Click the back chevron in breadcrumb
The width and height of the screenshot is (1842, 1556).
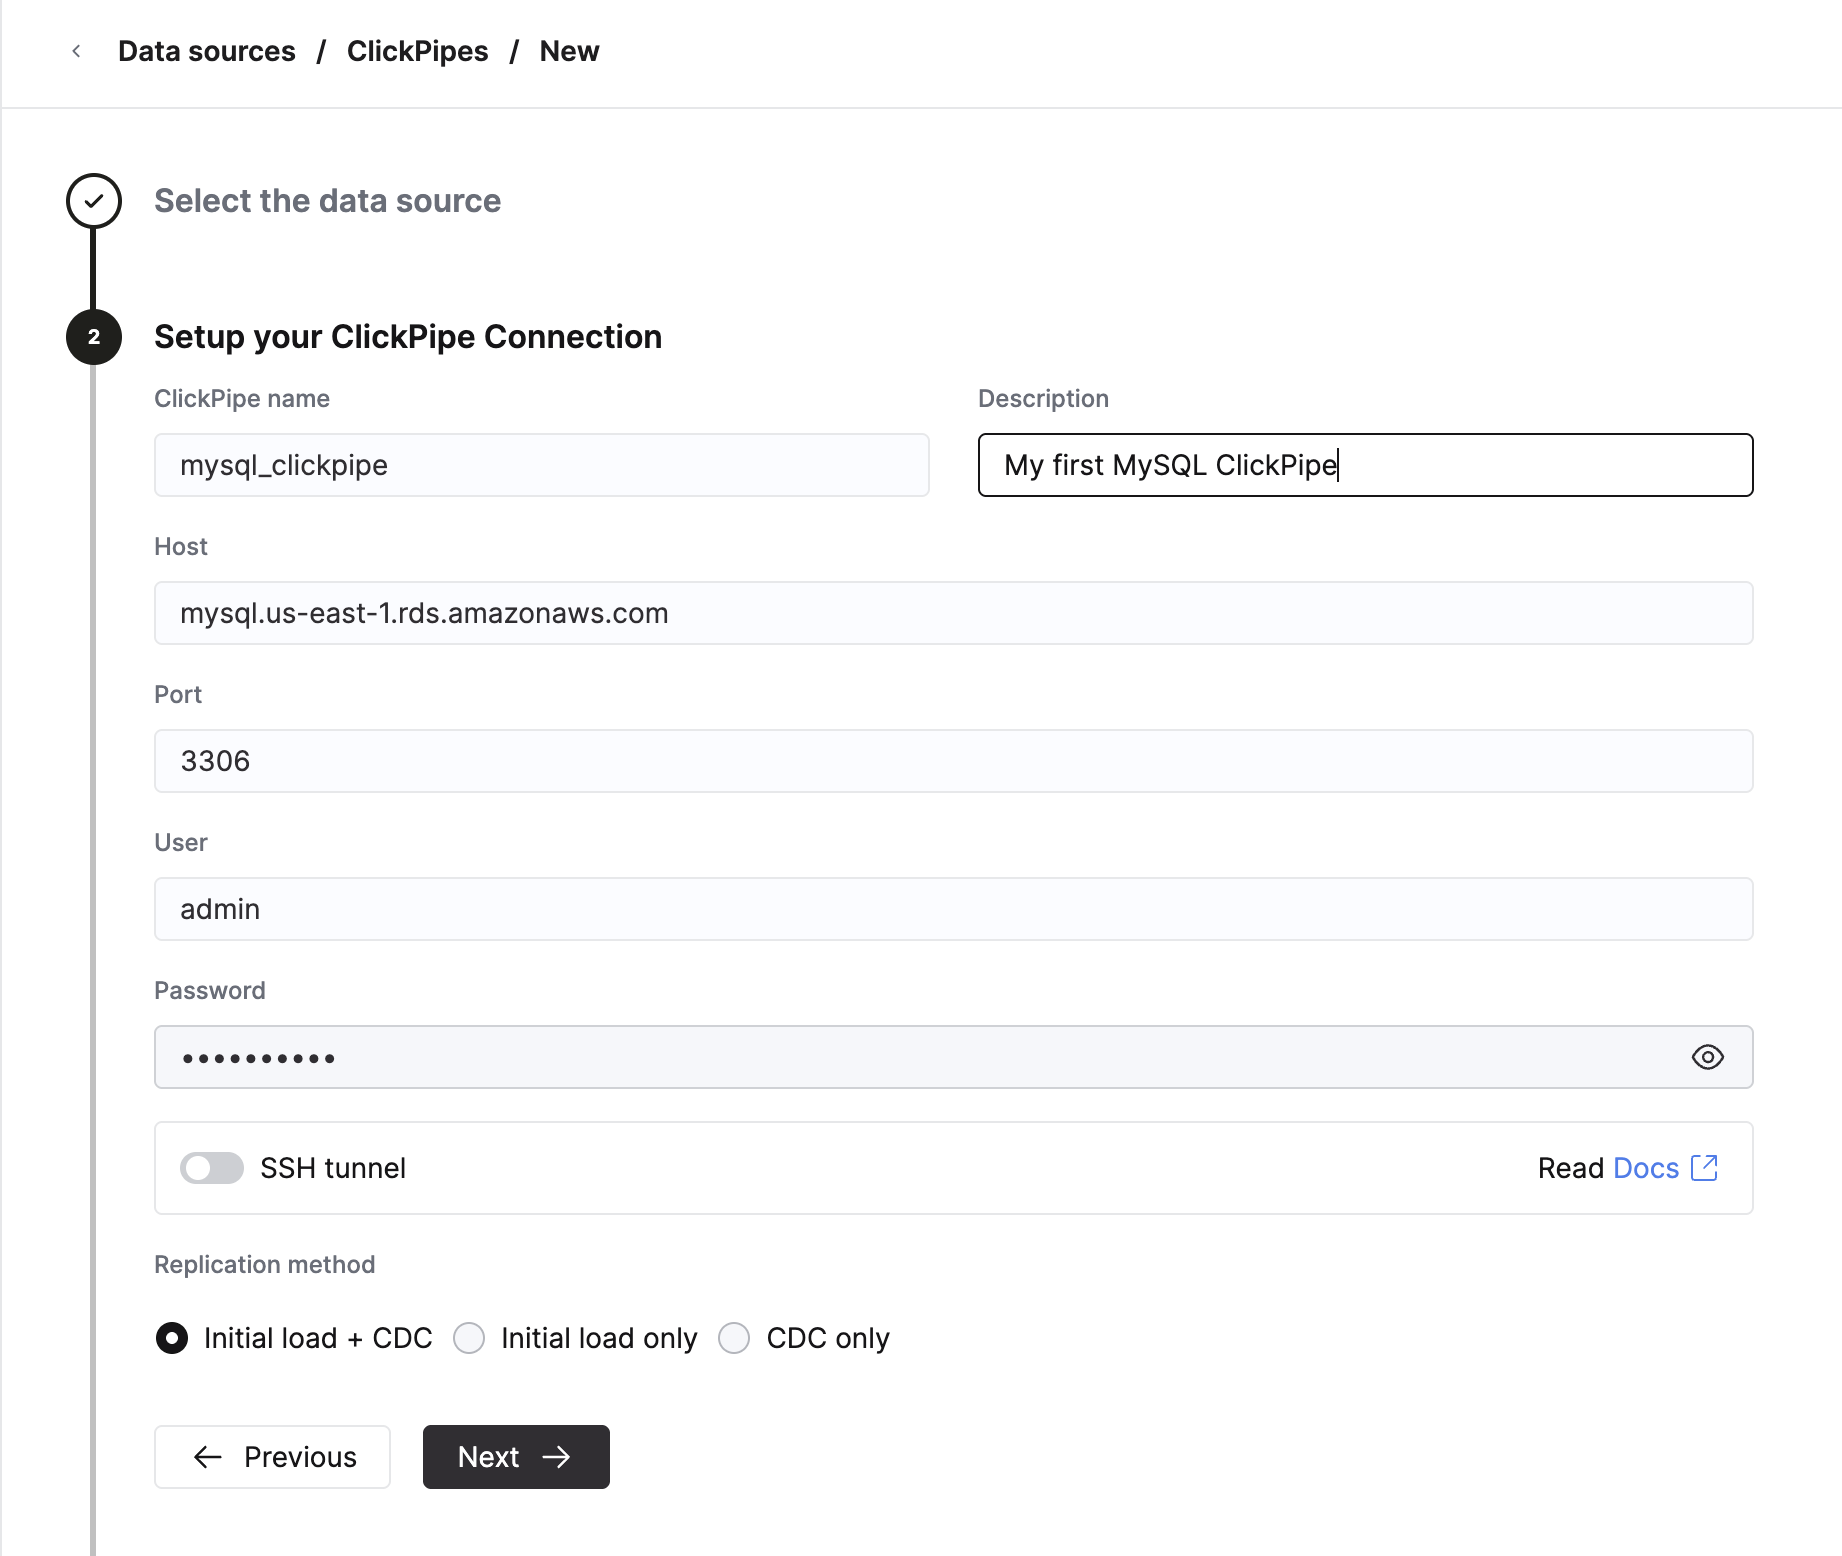(76, 51)
